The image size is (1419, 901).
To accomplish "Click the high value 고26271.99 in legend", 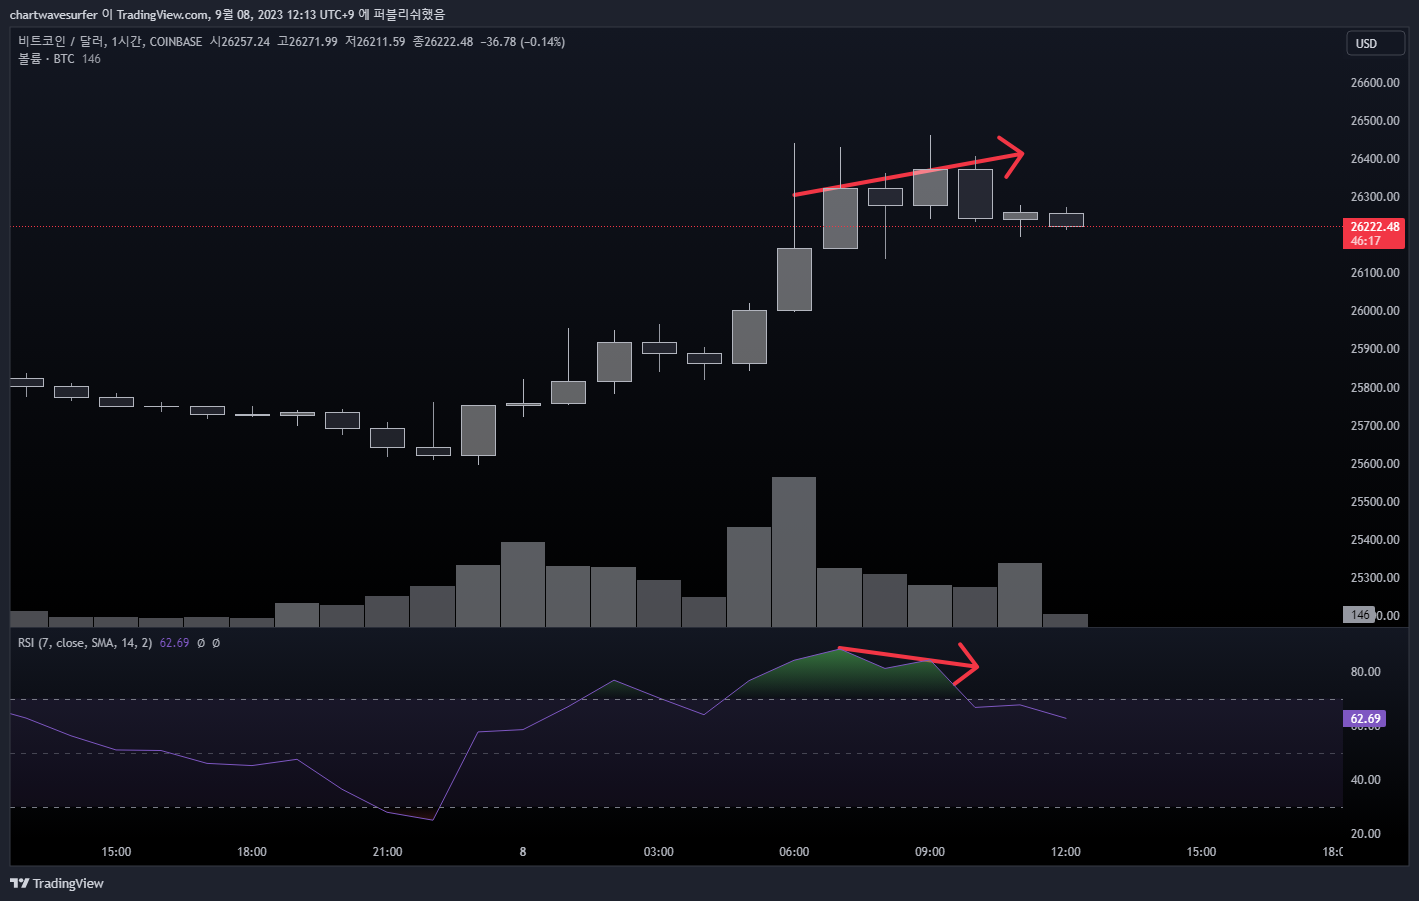I will 307,42.
